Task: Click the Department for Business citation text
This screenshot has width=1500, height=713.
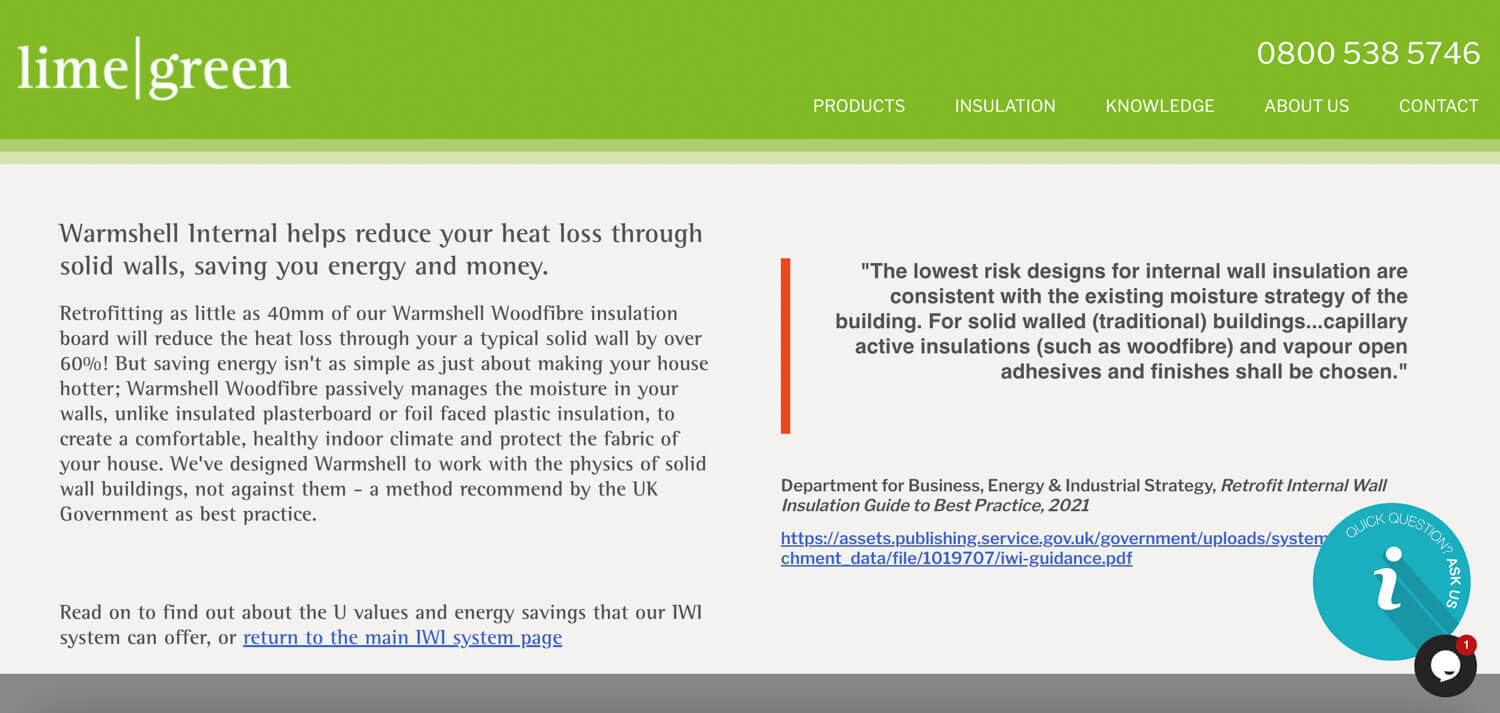Action: point(1084,495)
